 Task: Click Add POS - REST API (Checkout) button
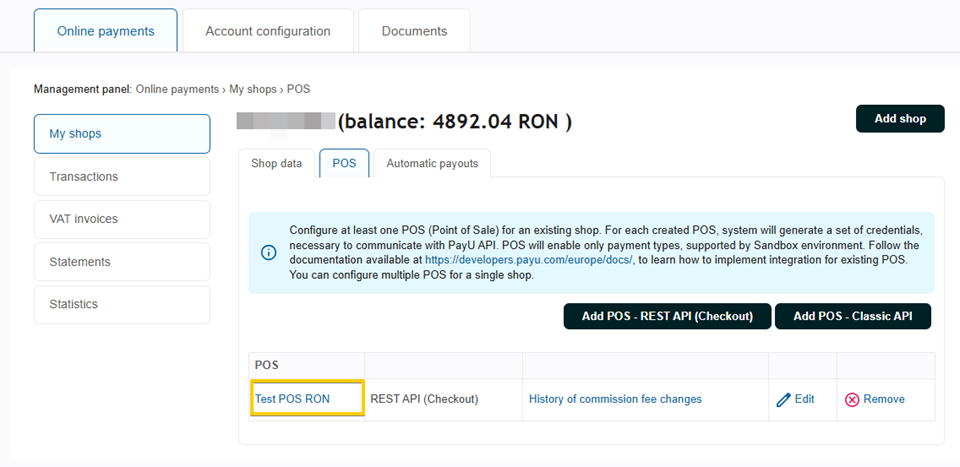[667, 316]
